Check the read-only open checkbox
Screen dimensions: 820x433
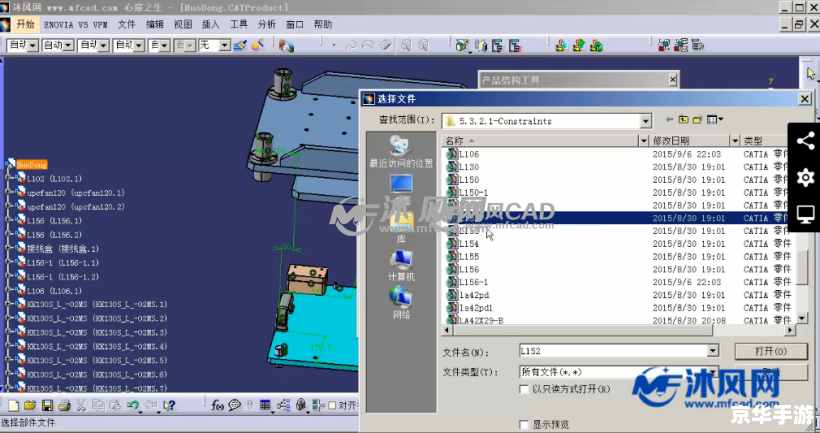point(524,389)
